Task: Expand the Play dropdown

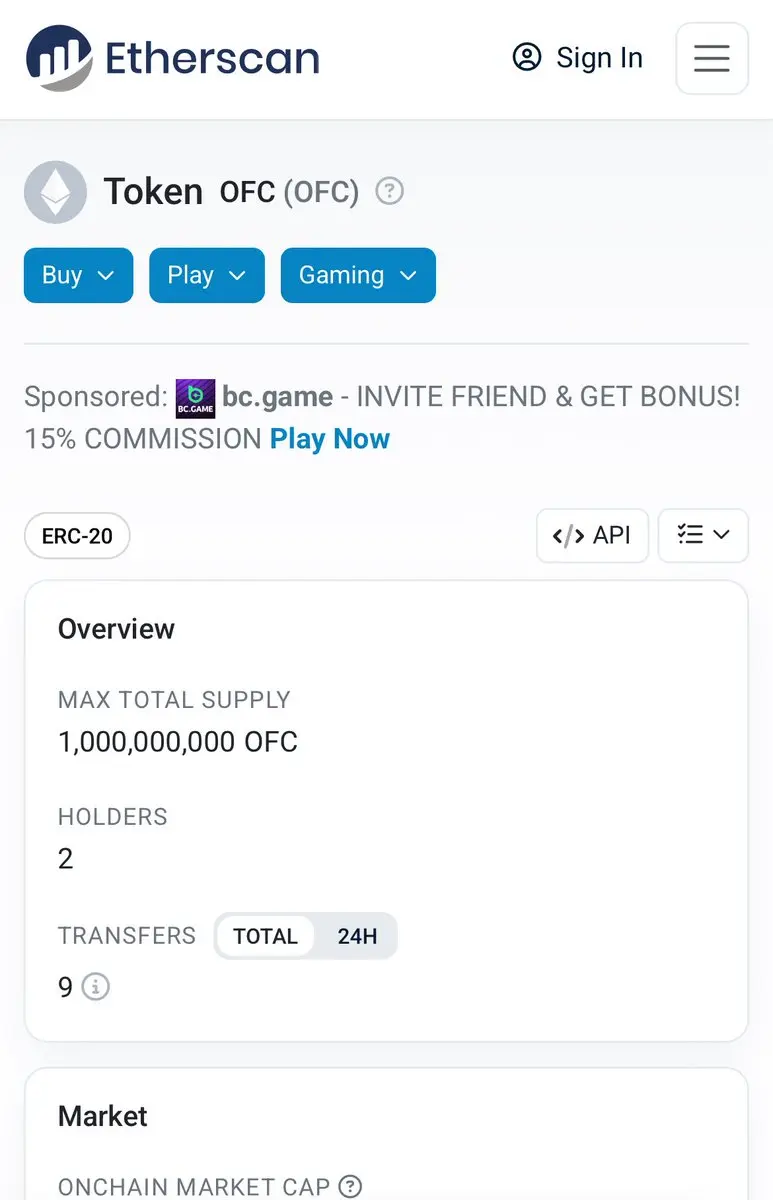Action: 206,275
